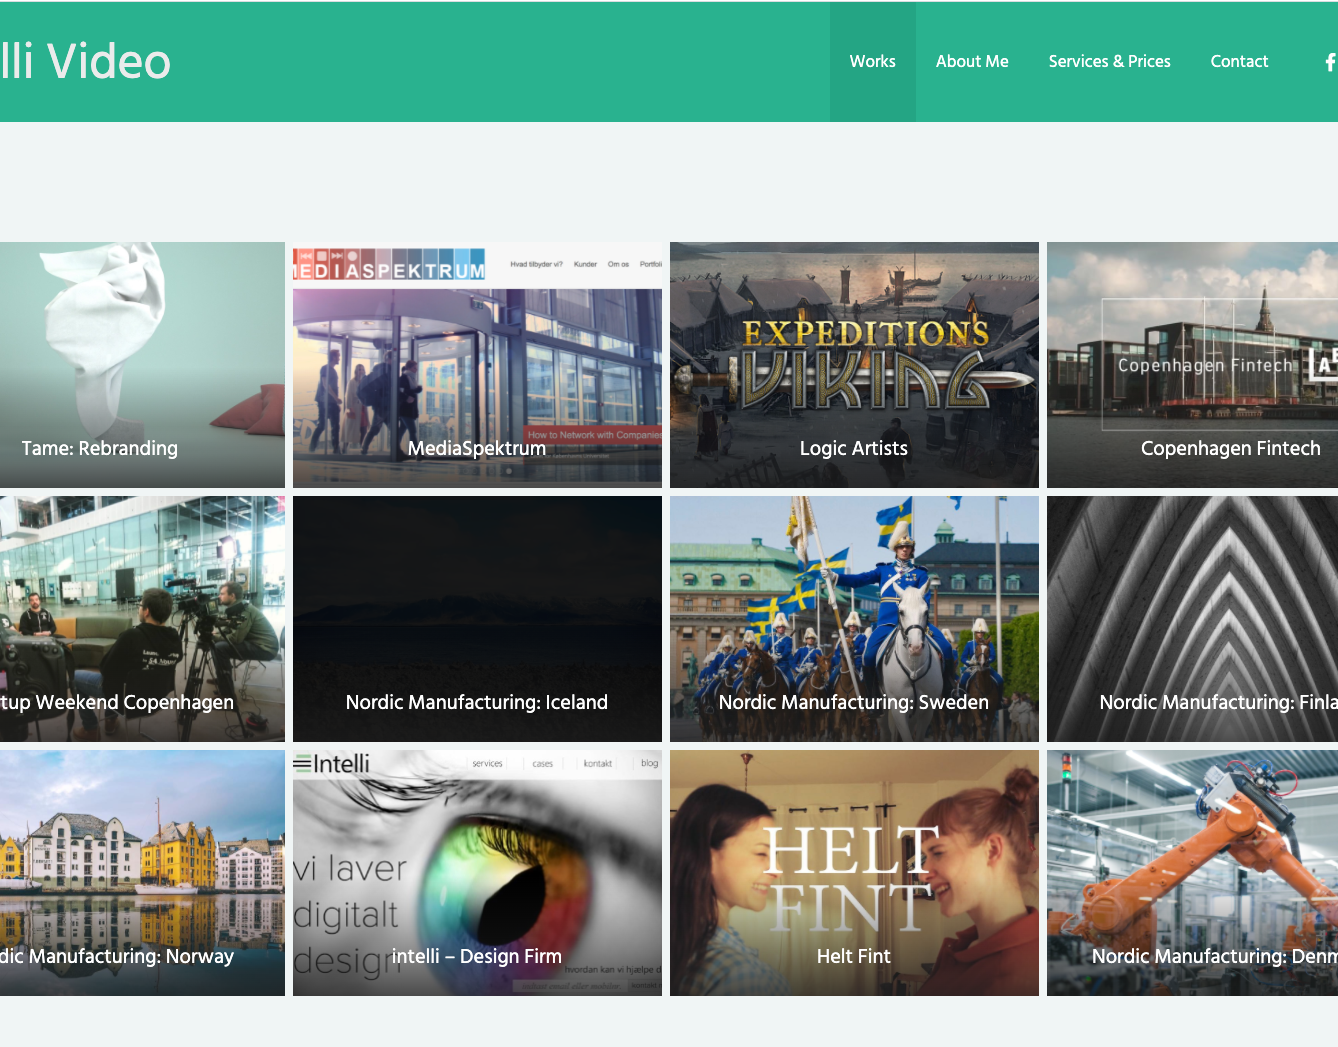The image size is (1338, 1047).
Task: Open Logic Artists Expeditions Viking project
Action: click(854, 365)
